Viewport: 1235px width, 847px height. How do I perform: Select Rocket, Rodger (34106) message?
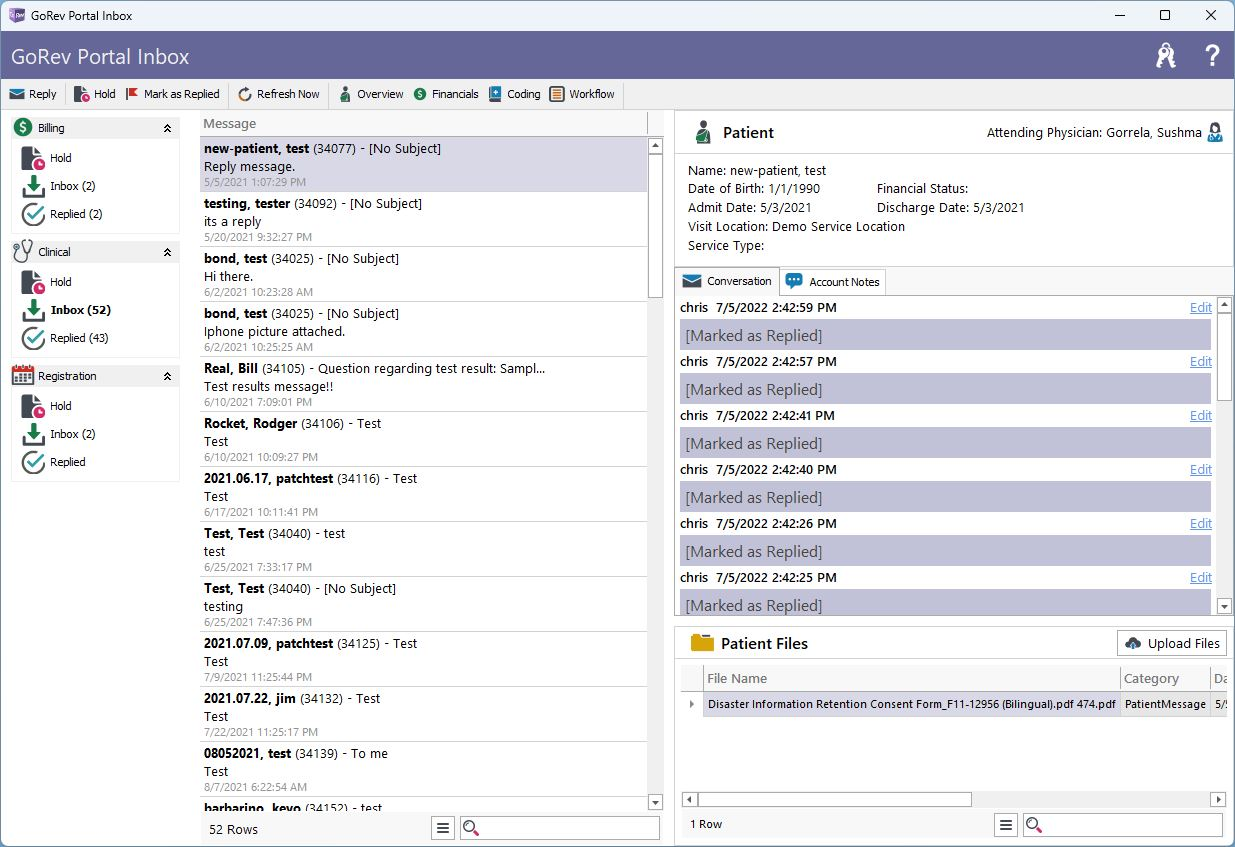[x=424, y=440]
